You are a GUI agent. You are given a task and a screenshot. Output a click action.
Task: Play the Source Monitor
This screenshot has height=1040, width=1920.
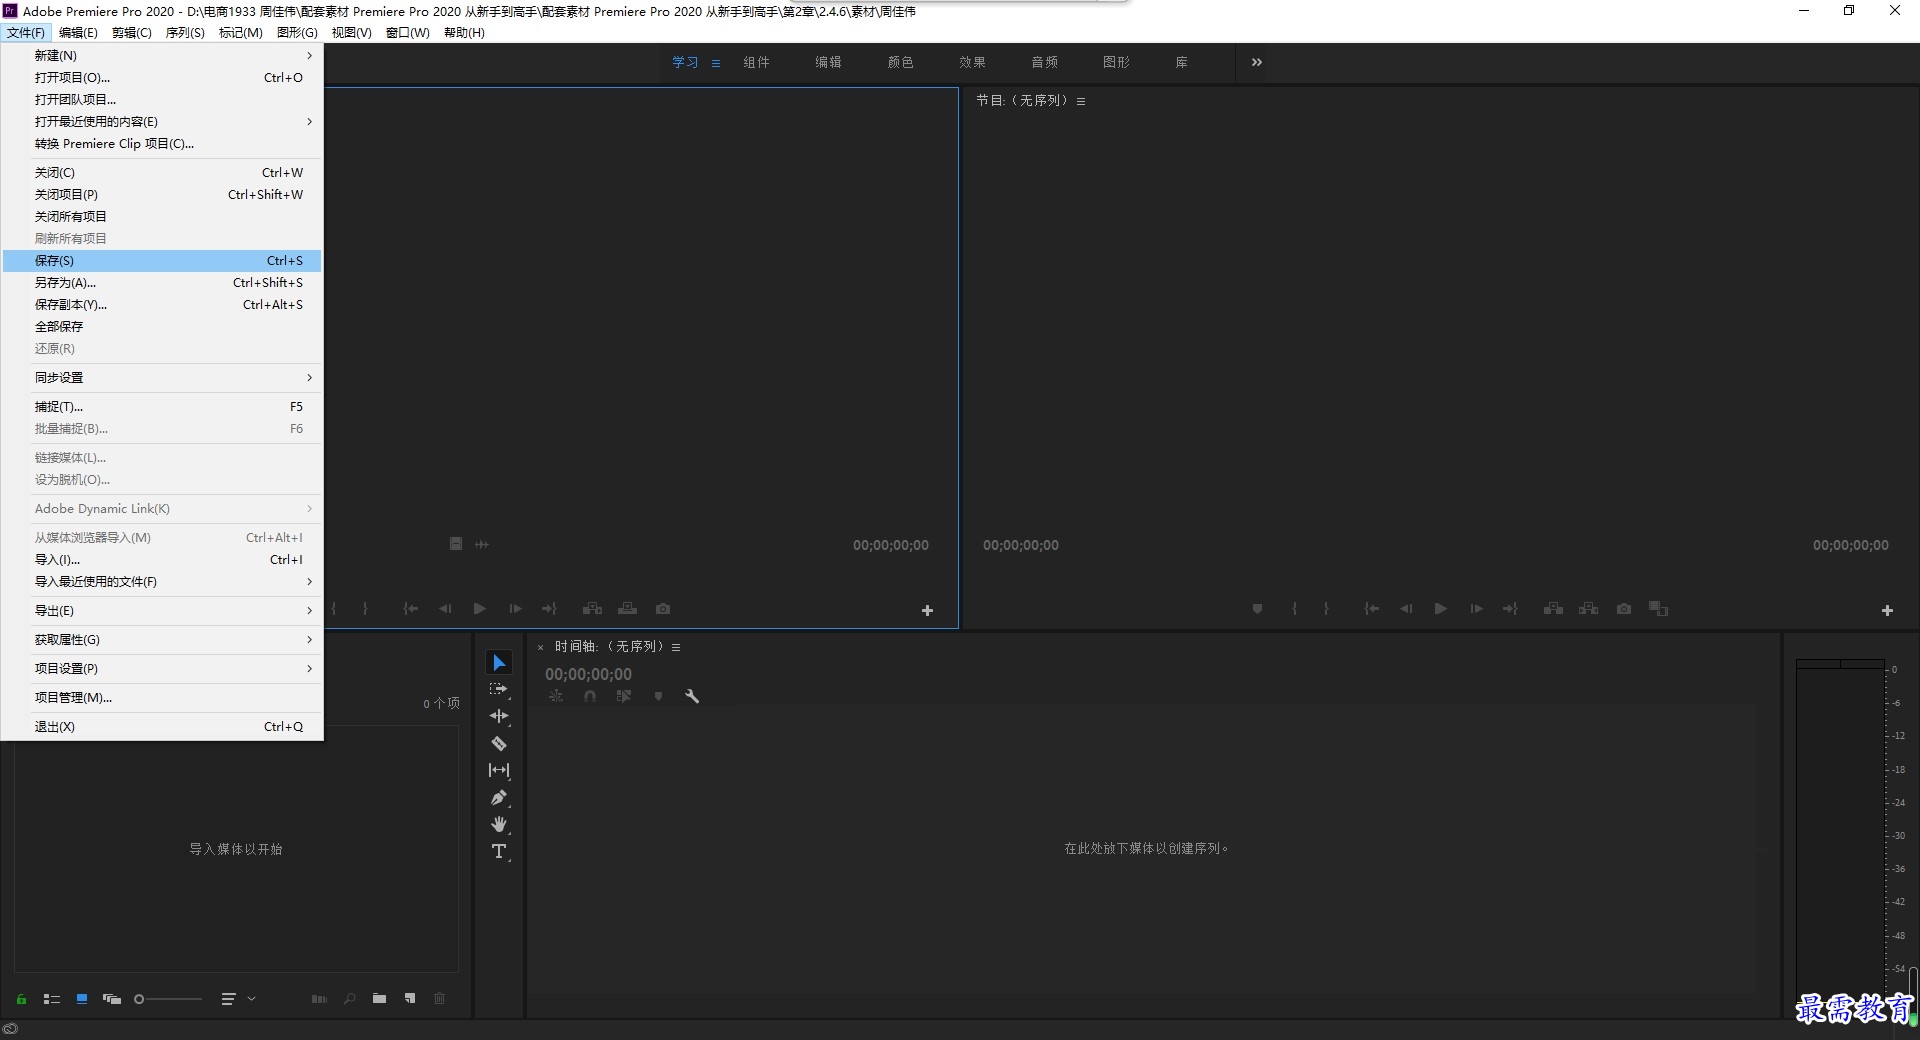(x=479, y=608)
